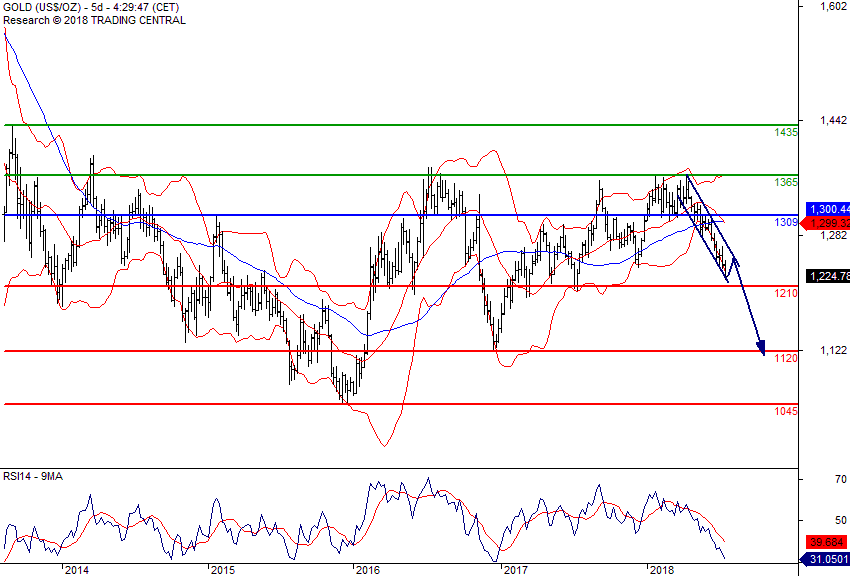Click the blue 1309 pivot label
The height and width of the screenshot is (576, 850).
point(785,222)
